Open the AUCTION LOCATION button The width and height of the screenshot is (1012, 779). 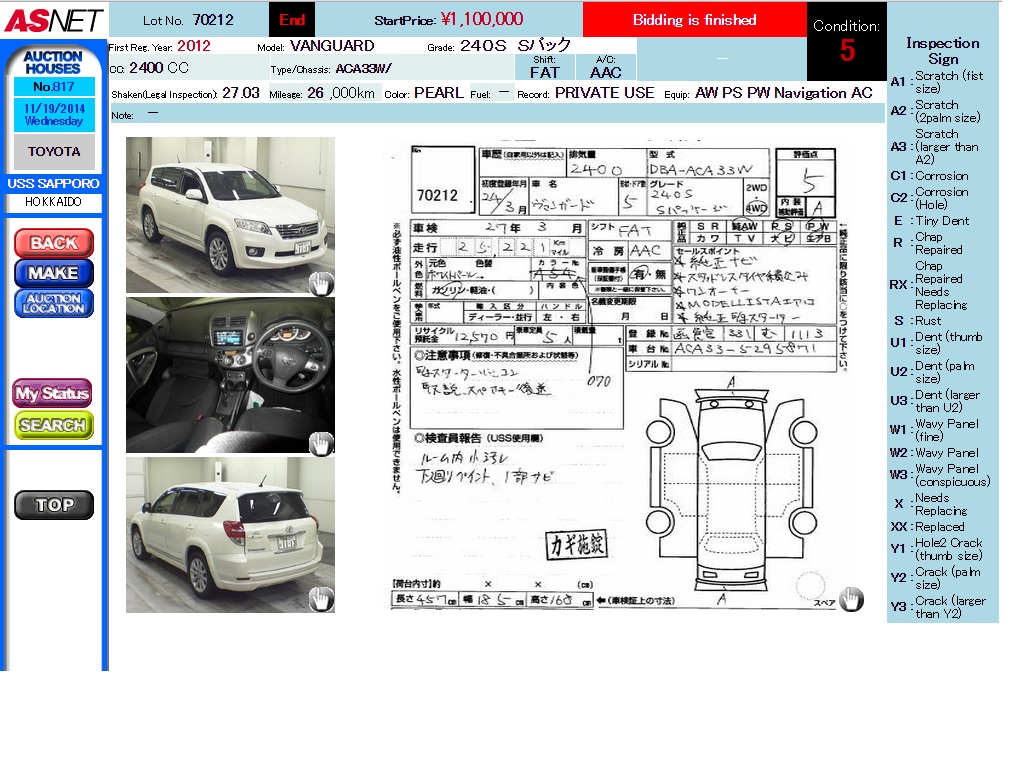coord(54,303)
